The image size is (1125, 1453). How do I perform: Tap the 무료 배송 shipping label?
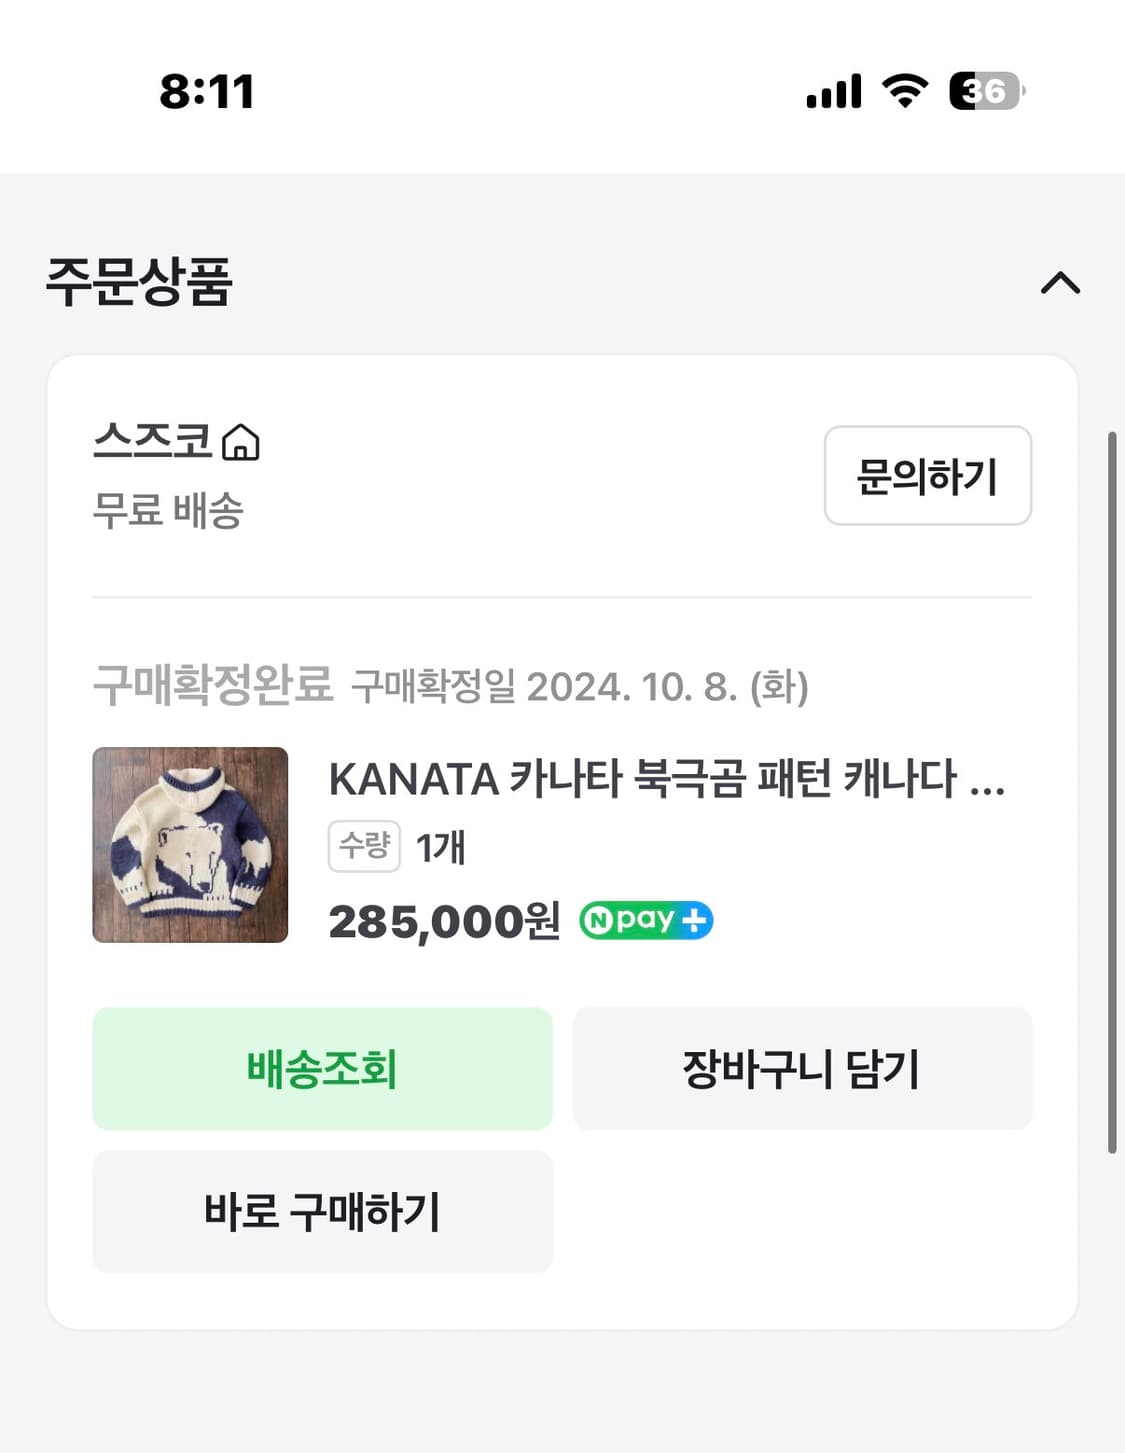coord(168,510)
